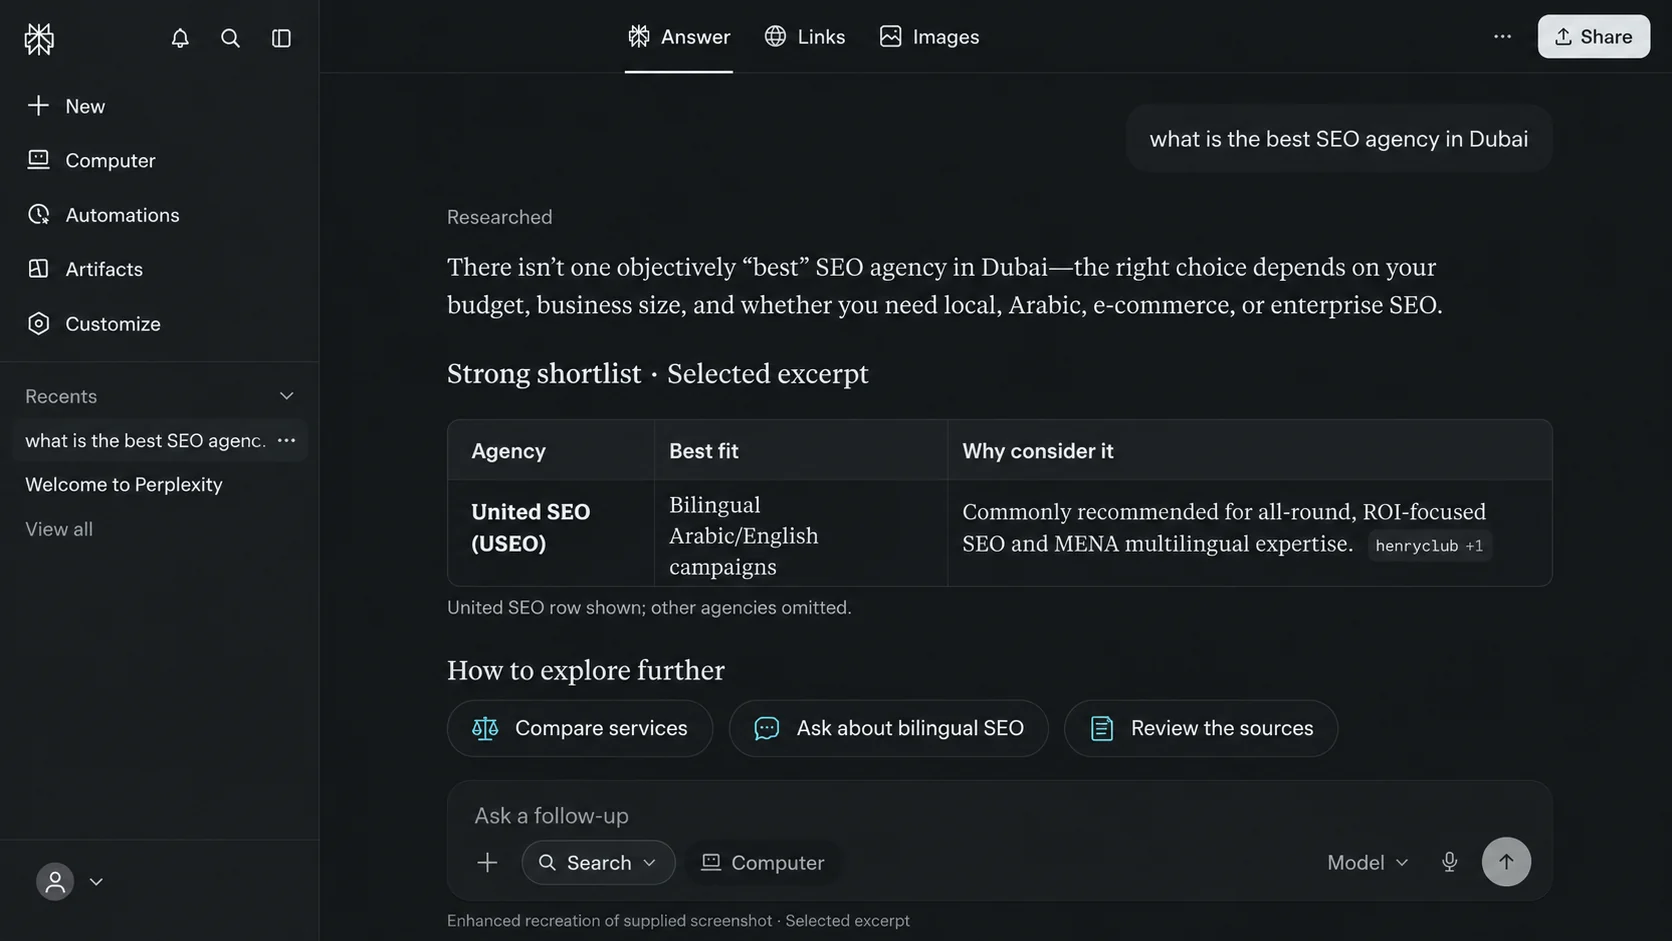Click the 'United SEO (USEO)' table cell
This screenshot has width=1672, height=941.
click(551, 533)
